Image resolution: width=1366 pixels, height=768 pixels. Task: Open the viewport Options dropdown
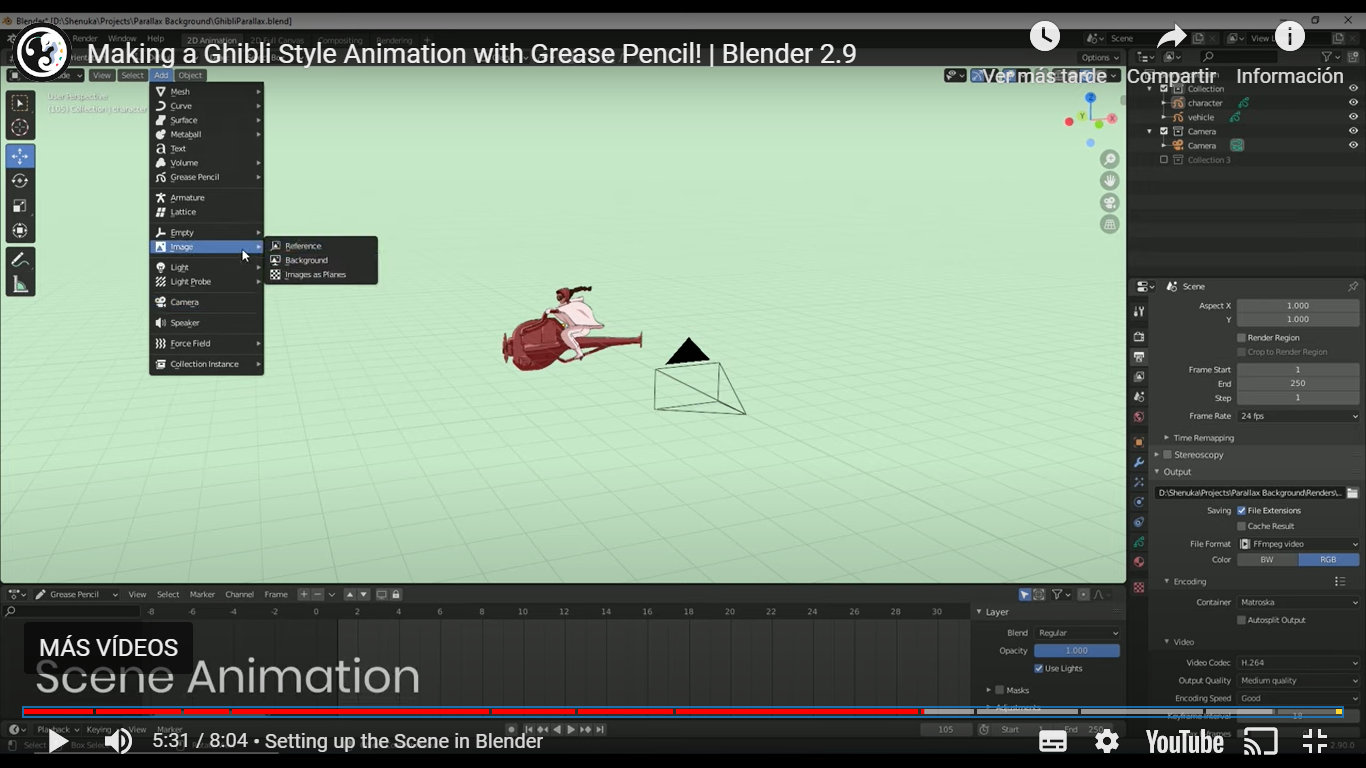point(1100,57)
